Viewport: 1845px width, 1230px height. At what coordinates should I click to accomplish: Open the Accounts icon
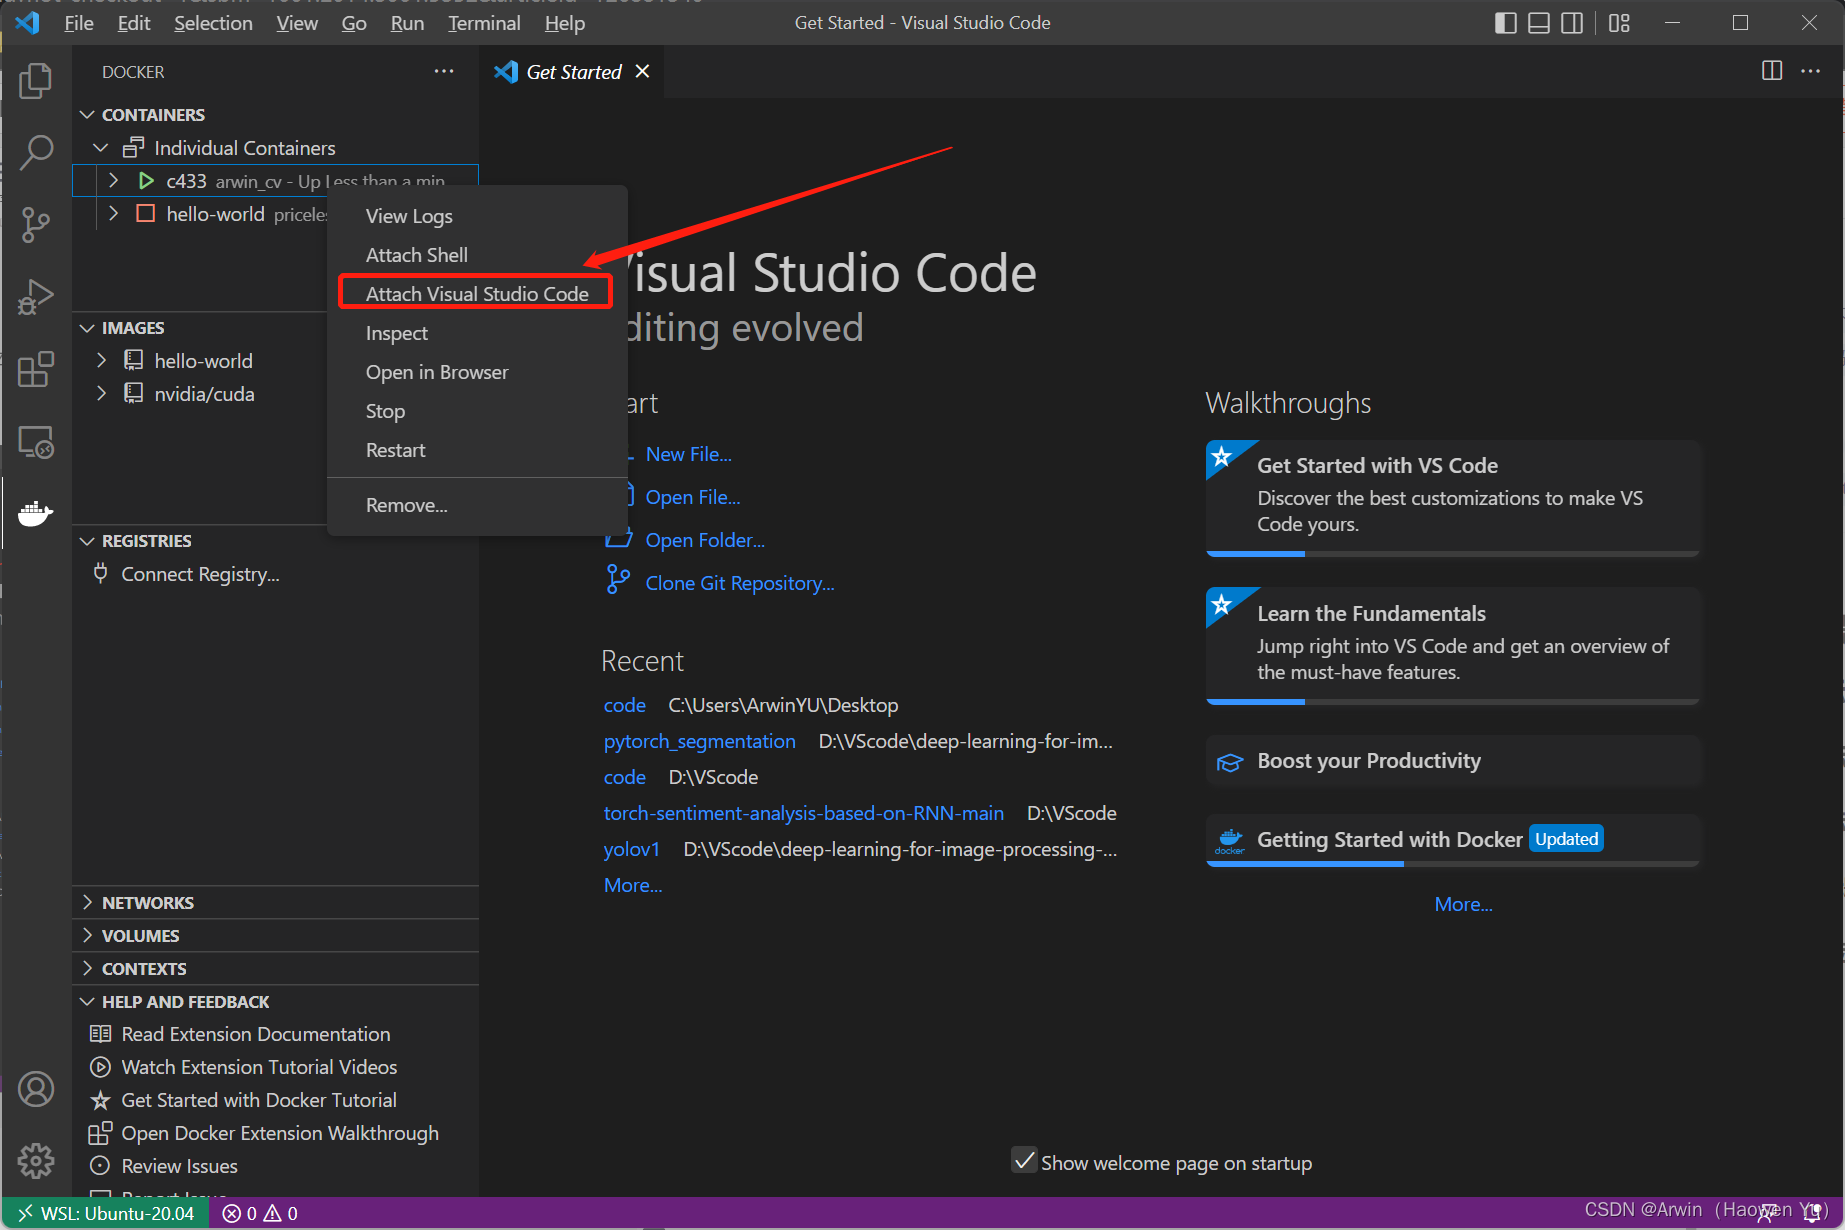(x=36, y=1089)
